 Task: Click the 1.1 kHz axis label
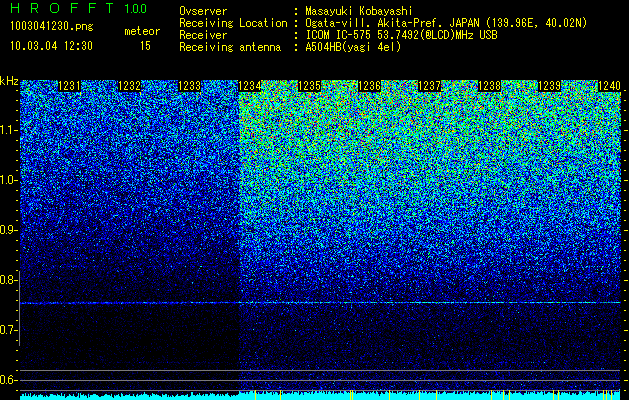[x=8, y=130]
